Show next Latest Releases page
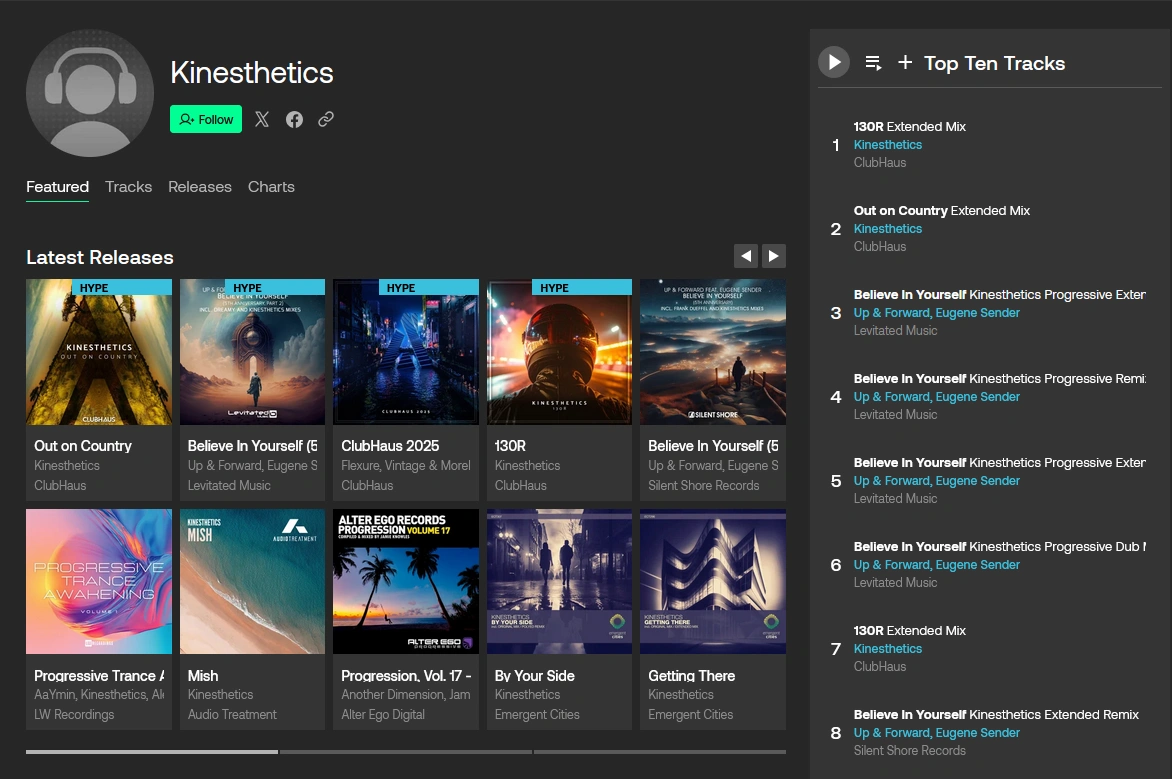The image size is (1172, 779). point(774,256)
